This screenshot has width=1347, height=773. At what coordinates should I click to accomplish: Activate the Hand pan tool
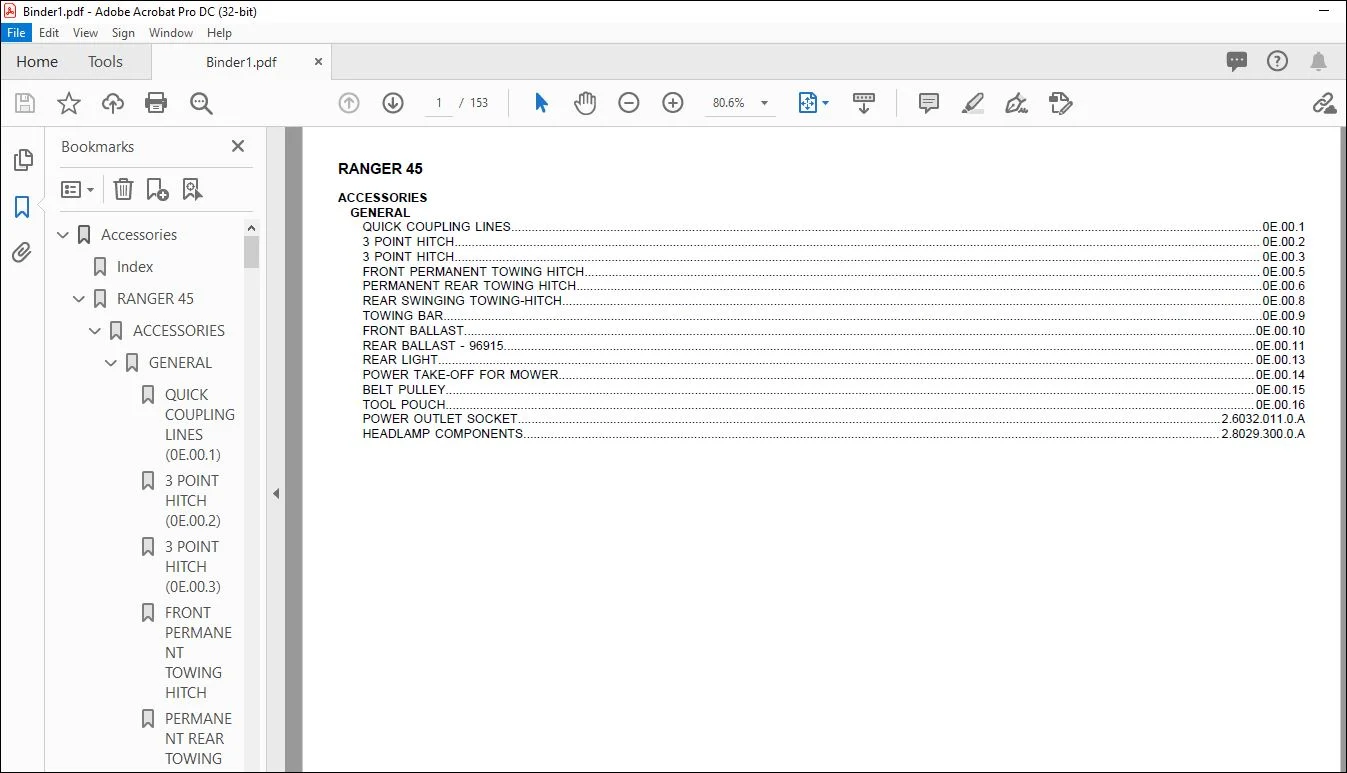(585, 103)
